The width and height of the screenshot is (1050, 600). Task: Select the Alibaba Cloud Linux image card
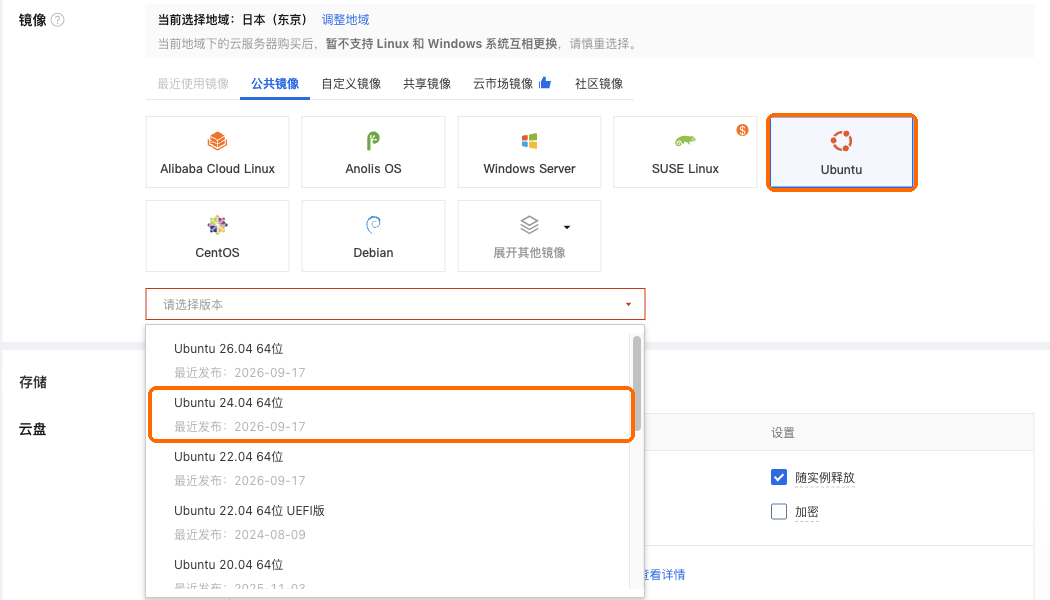click(x=218, y=152)
